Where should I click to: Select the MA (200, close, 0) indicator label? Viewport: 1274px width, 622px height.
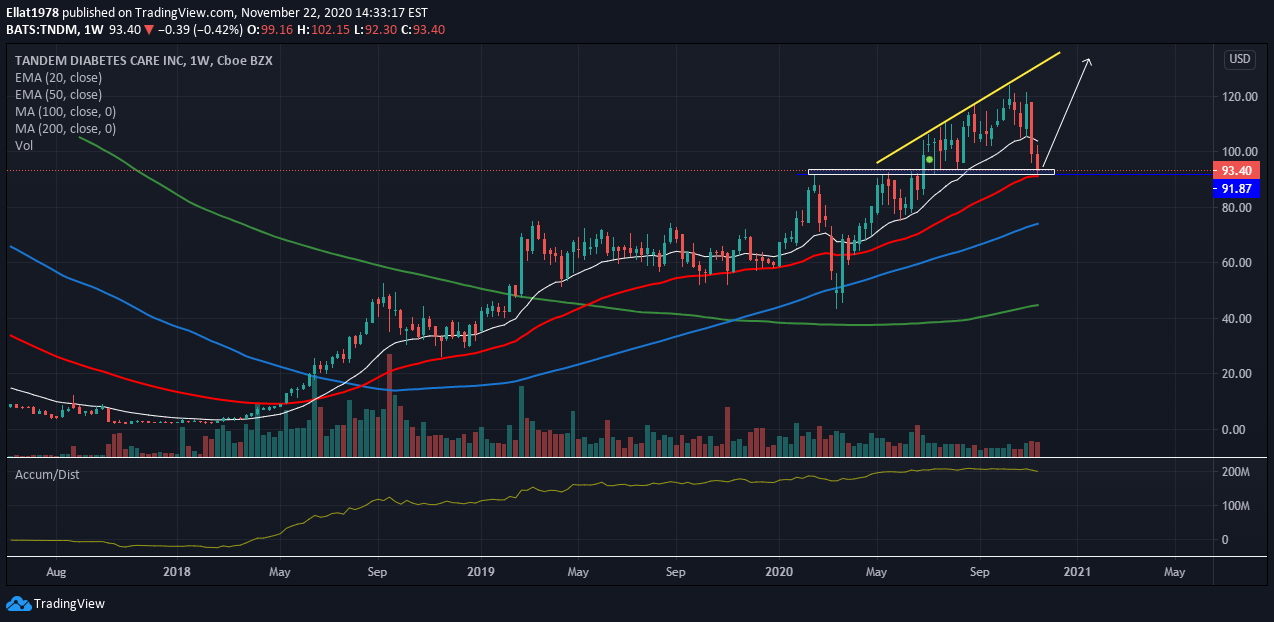click(x=65, y=129)
